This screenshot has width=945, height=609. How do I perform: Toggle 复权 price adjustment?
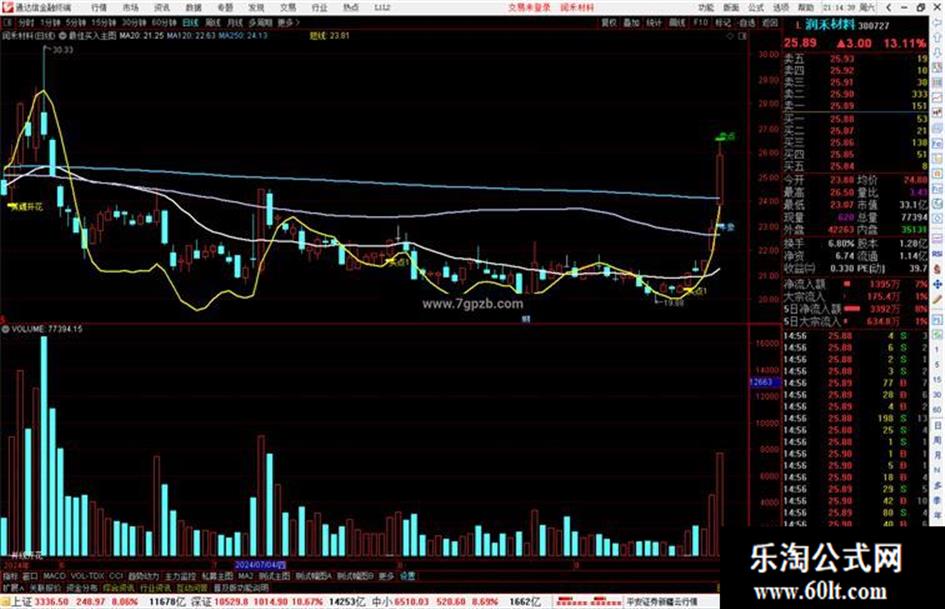click(x=609, y=22)
